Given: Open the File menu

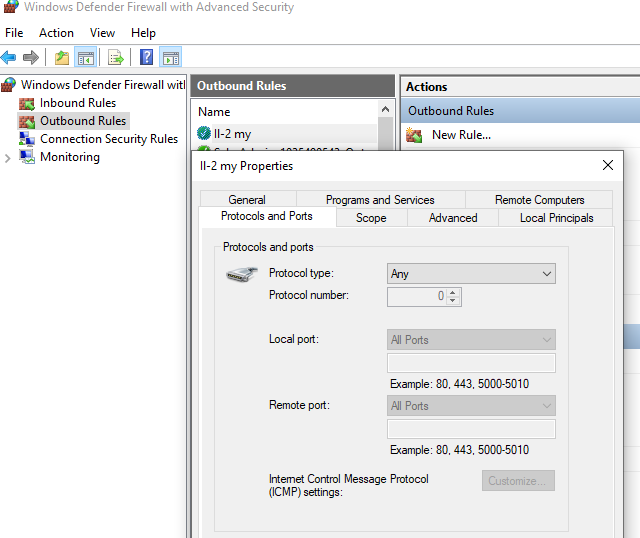Looking at the screenshot, I should [14, 33].
